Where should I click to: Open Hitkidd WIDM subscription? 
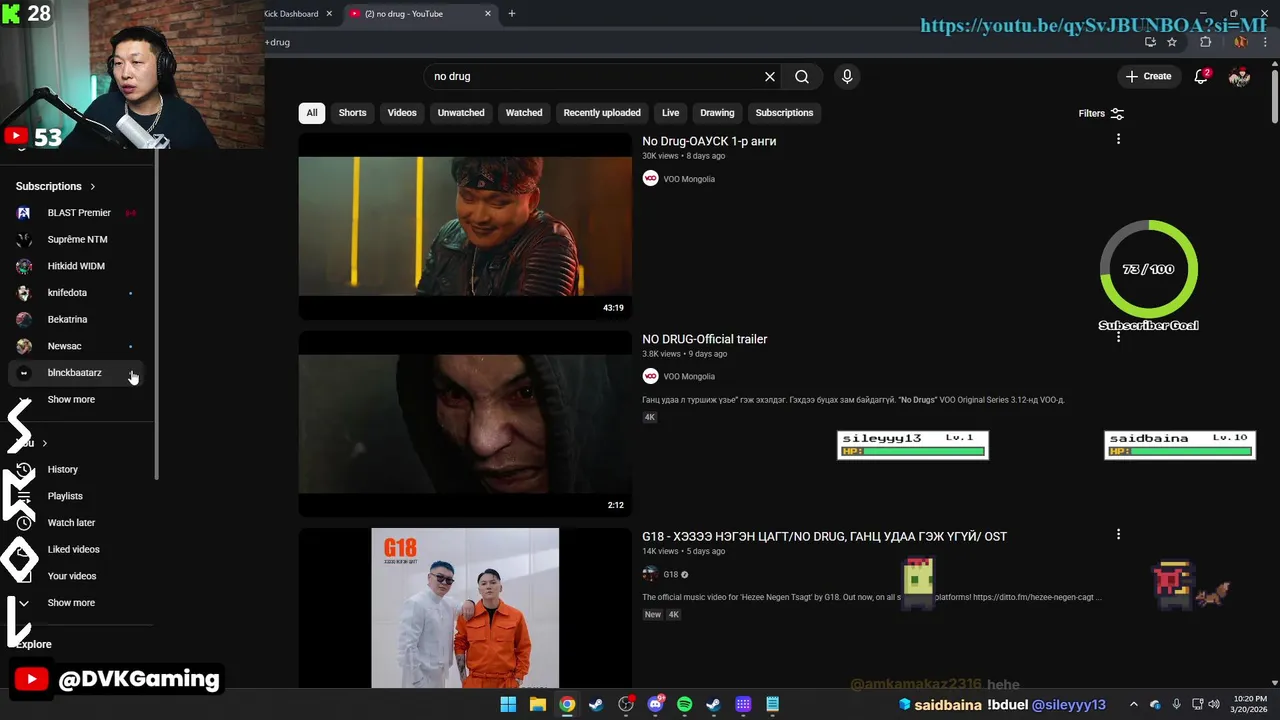75,266
